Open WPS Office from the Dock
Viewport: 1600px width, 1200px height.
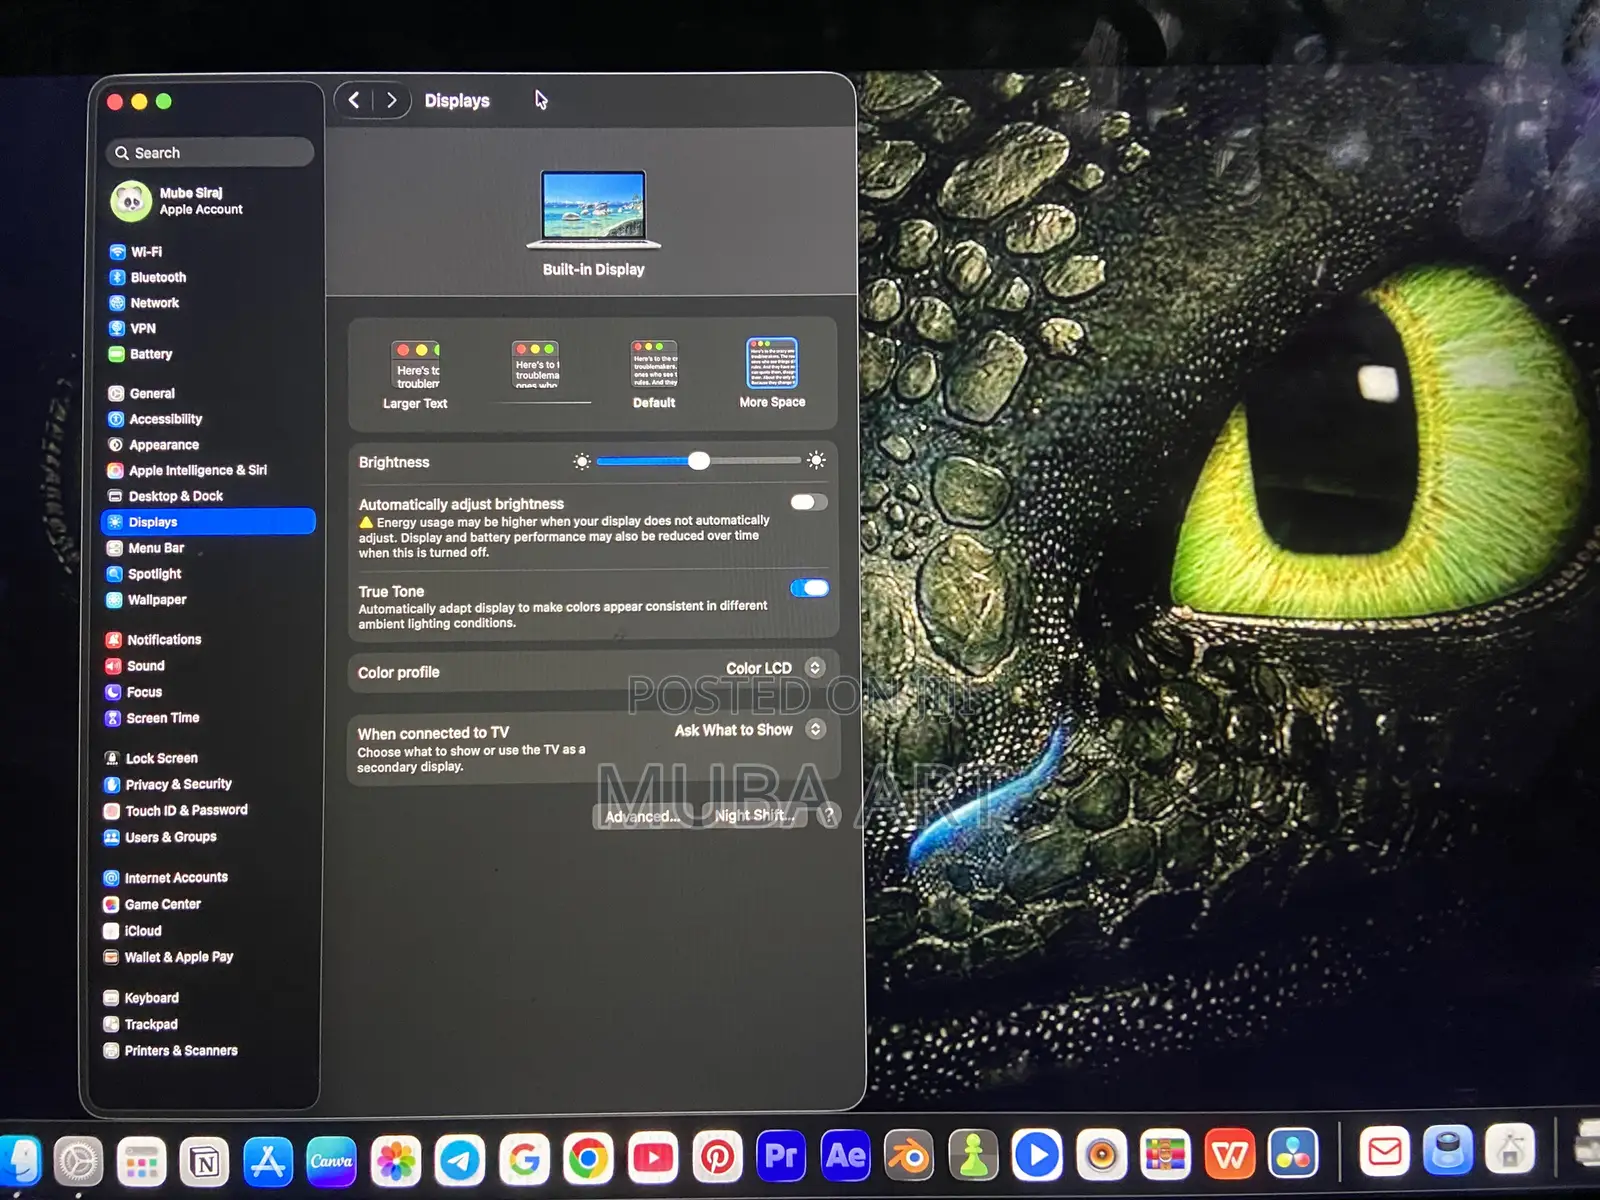coord(1230,1155)
